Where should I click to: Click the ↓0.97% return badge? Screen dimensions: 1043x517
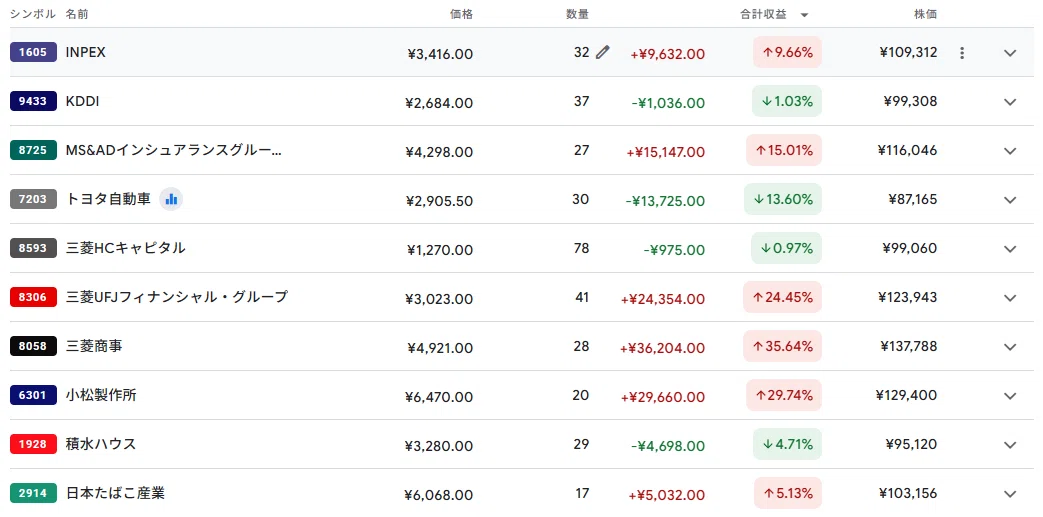786,248
